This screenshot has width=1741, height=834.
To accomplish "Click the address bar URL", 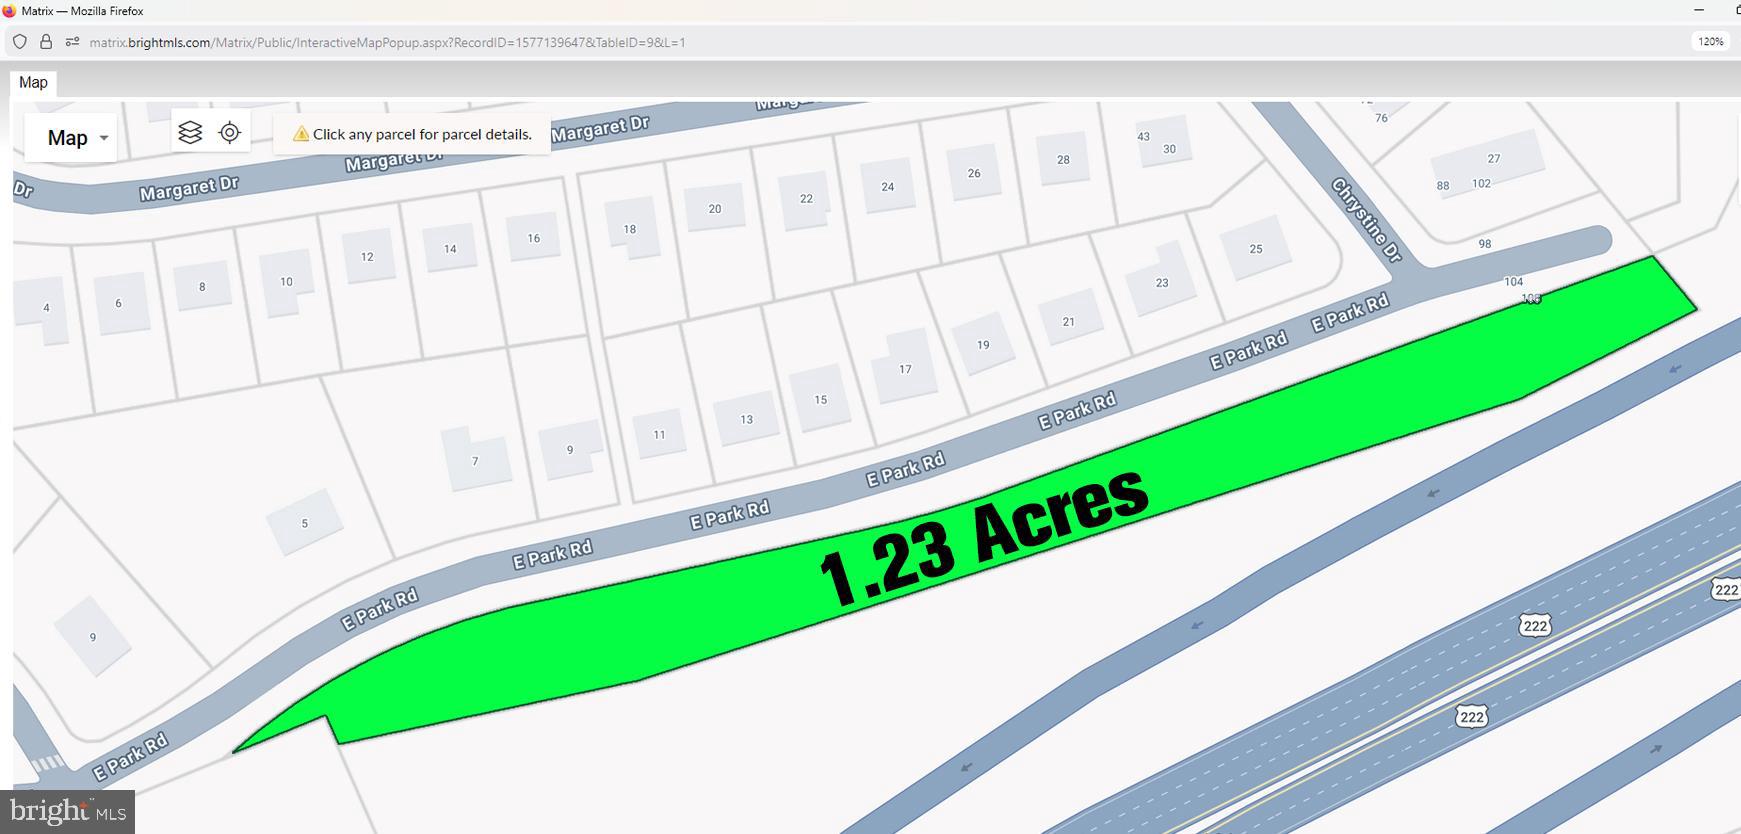I will click(x=387, y=42).
